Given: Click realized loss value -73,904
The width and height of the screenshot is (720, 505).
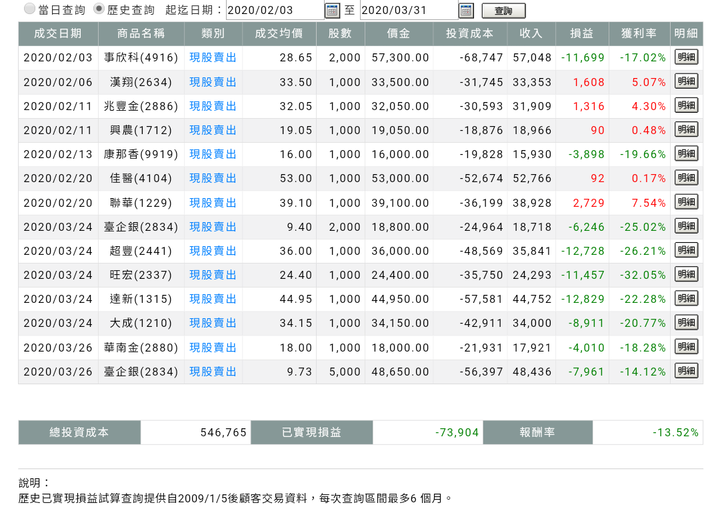Looking at the screenshot, I should coord(457,432).
